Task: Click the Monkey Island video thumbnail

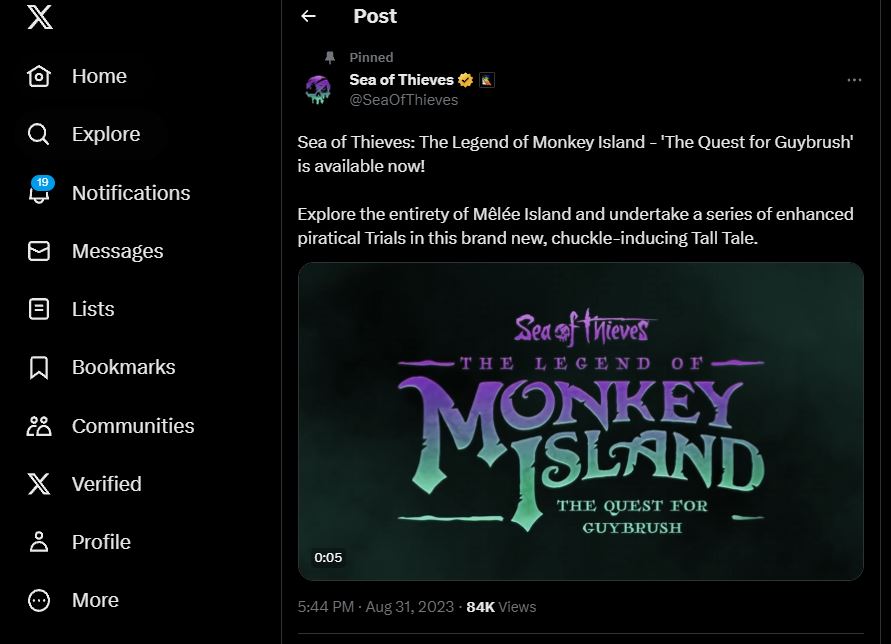Action: pyautogui.click(x=580, y=420)
